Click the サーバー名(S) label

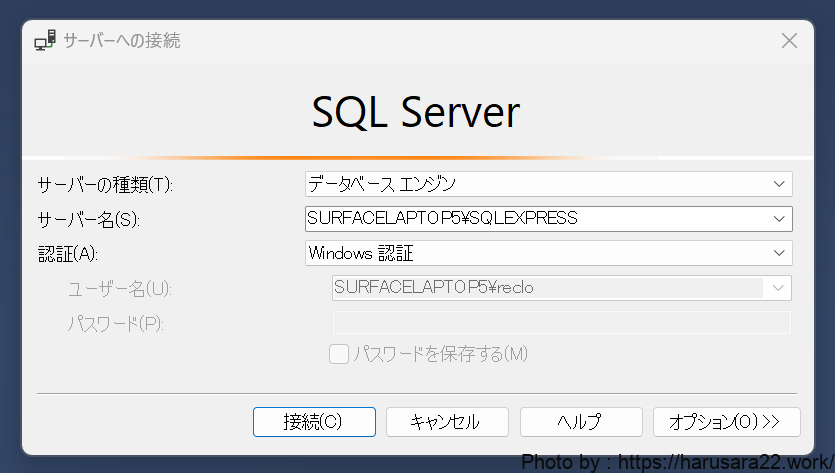pyautogui.click(x=89, y=219)
